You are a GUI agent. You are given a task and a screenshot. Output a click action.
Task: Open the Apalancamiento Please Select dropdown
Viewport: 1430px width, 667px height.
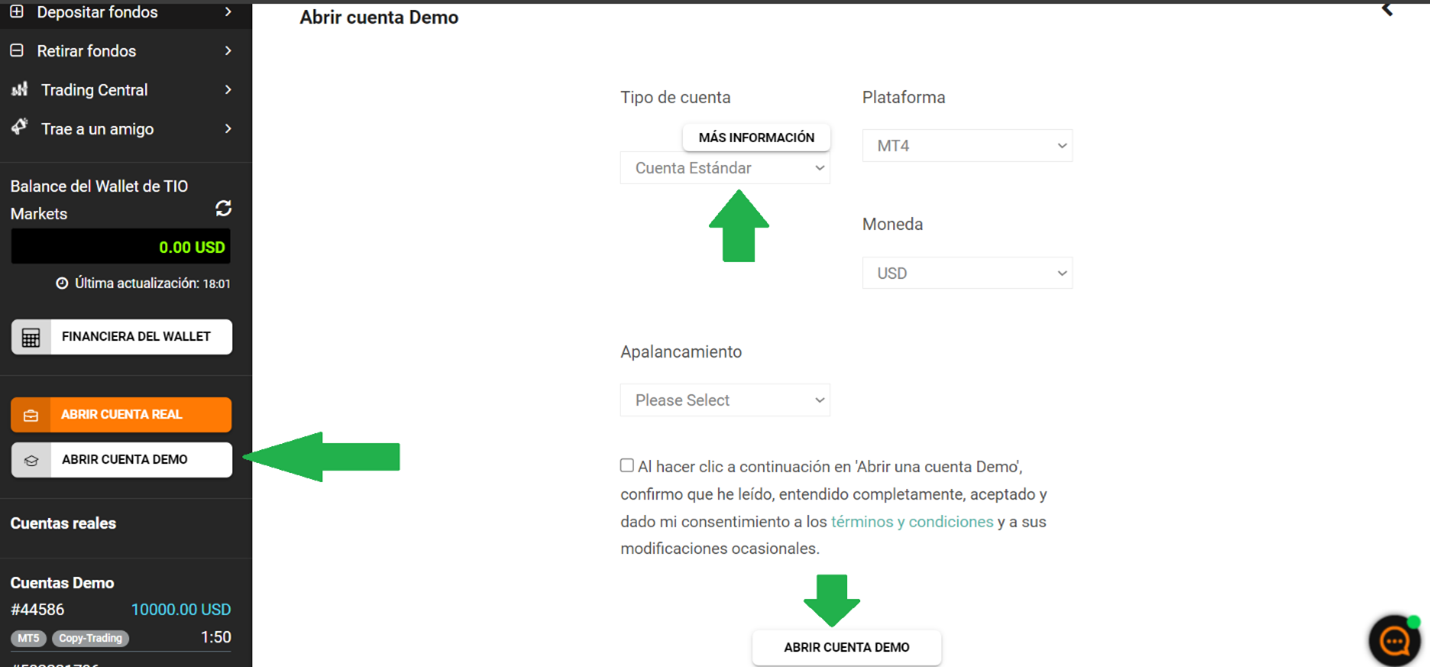(725, 400)
